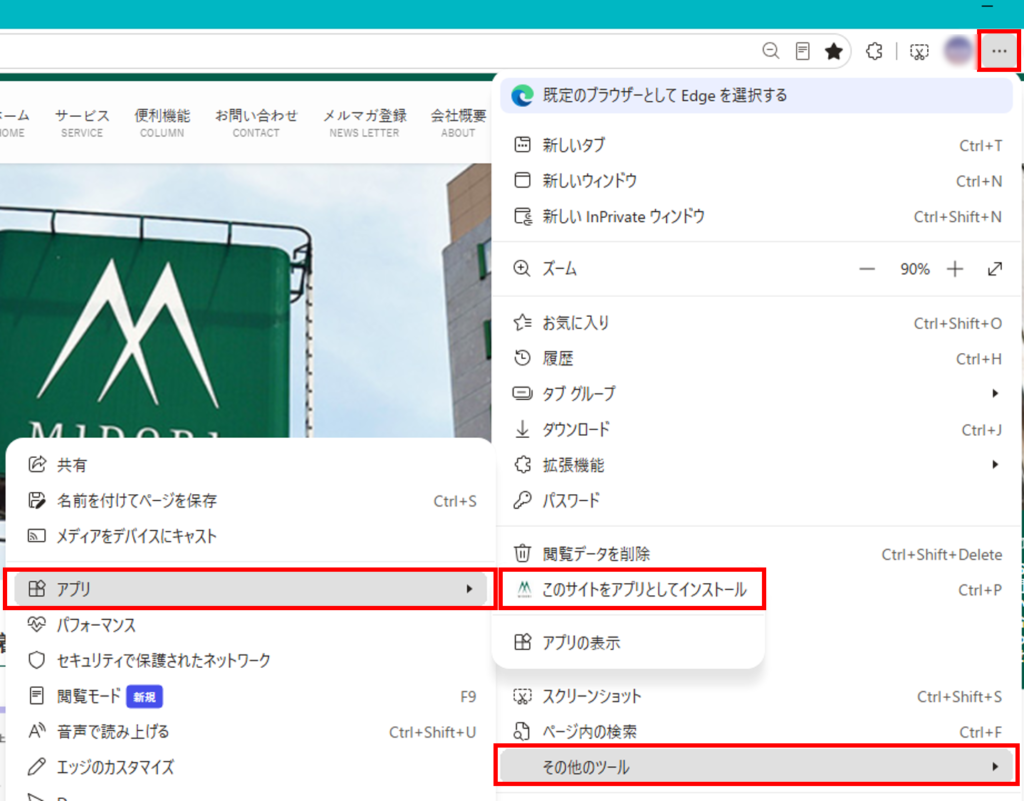1024x801 pixels.
Task: Click the お気に入り star icon in menu
Action: click(x=522, y=322)
